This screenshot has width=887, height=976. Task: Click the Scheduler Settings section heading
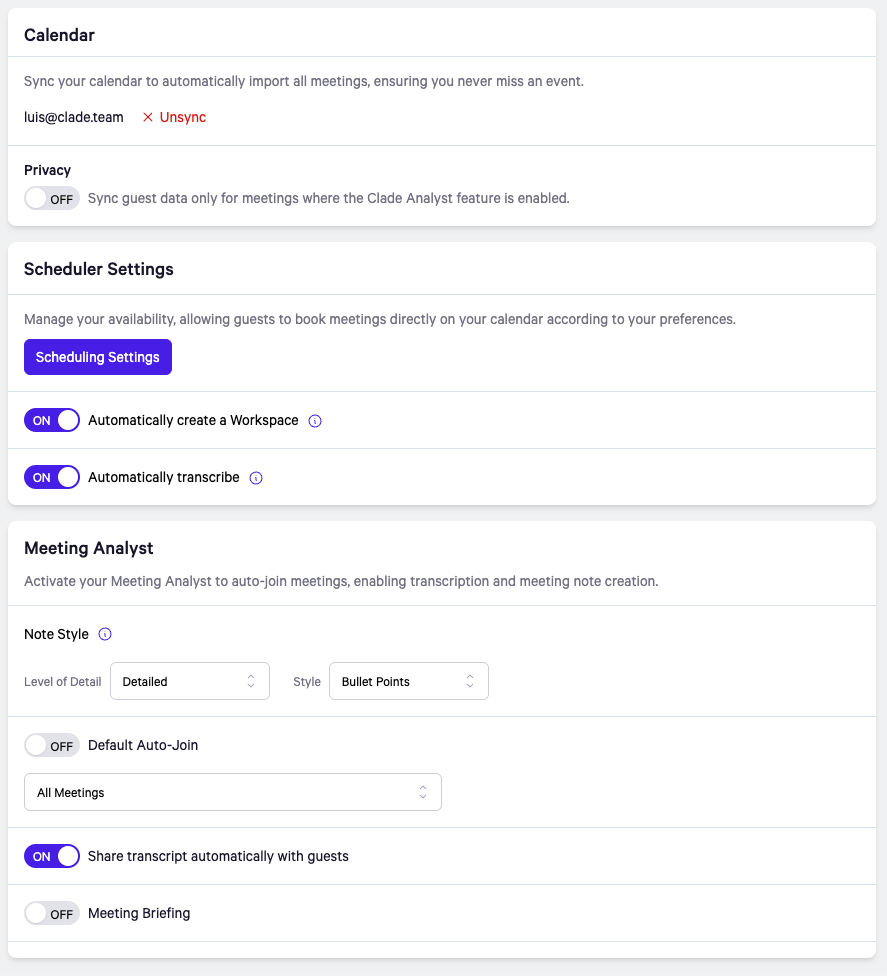coord(99,269)
